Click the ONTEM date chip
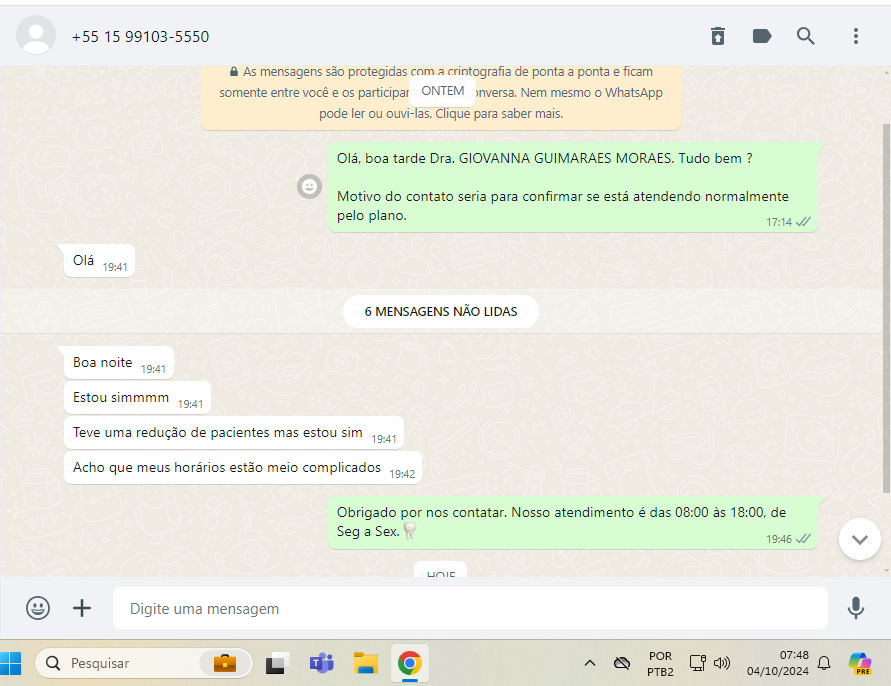 tap(443, 91)
